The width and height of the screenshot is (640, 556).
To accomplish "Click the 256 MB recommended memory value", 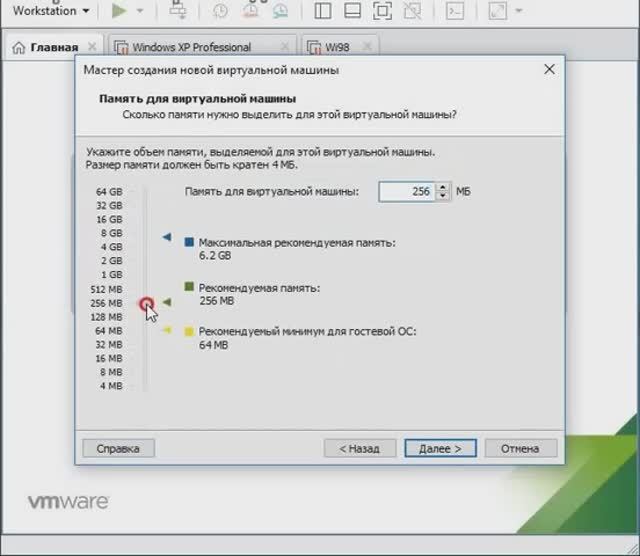I will pos(216,301).
